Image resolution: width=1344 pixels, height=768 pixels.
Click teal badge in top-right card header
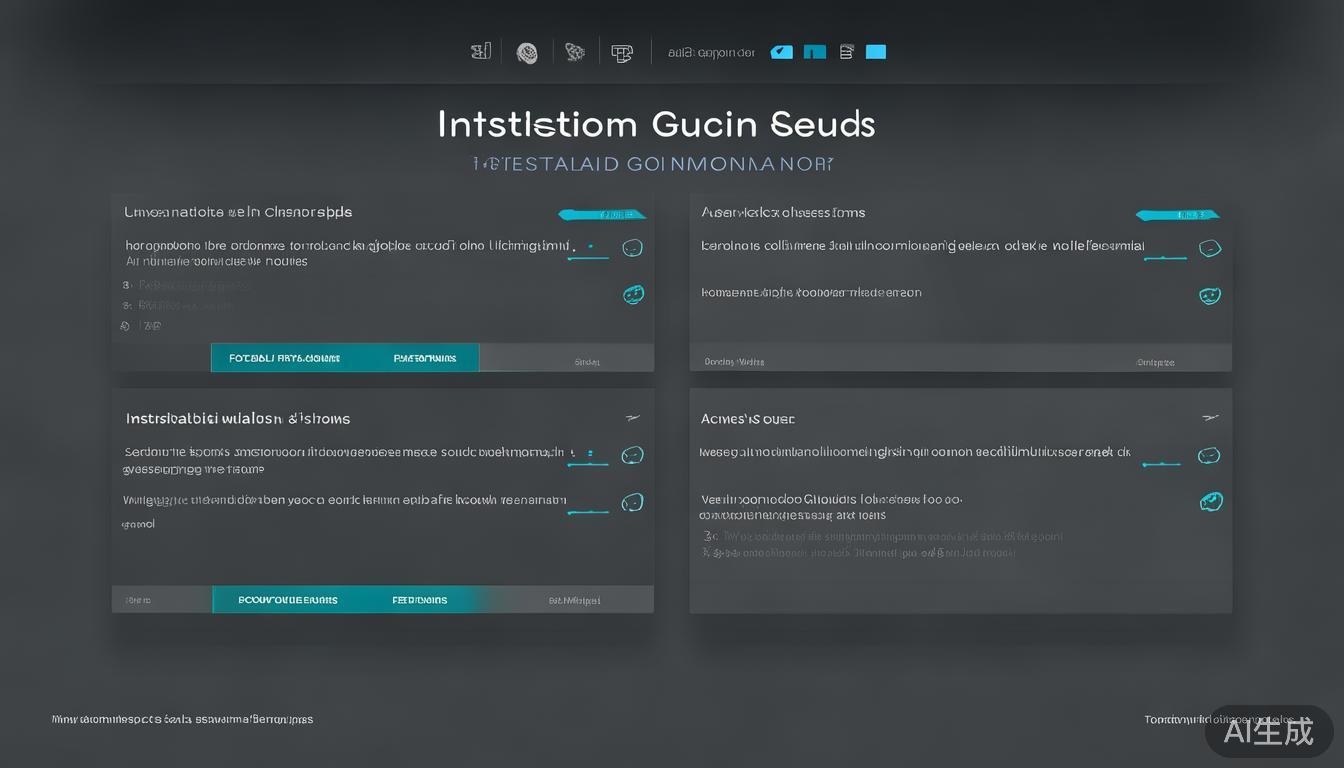(1178, 215)
